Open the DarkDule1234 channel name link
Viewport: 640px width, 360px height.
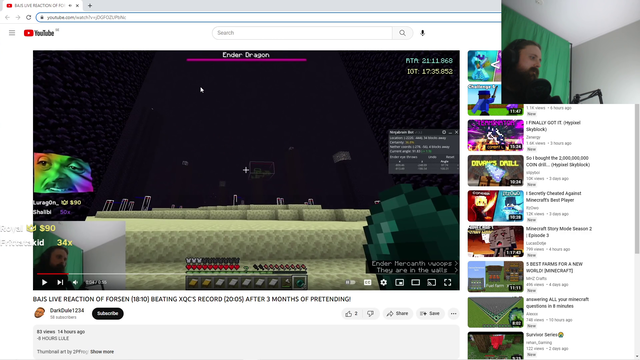coord(67,311)
